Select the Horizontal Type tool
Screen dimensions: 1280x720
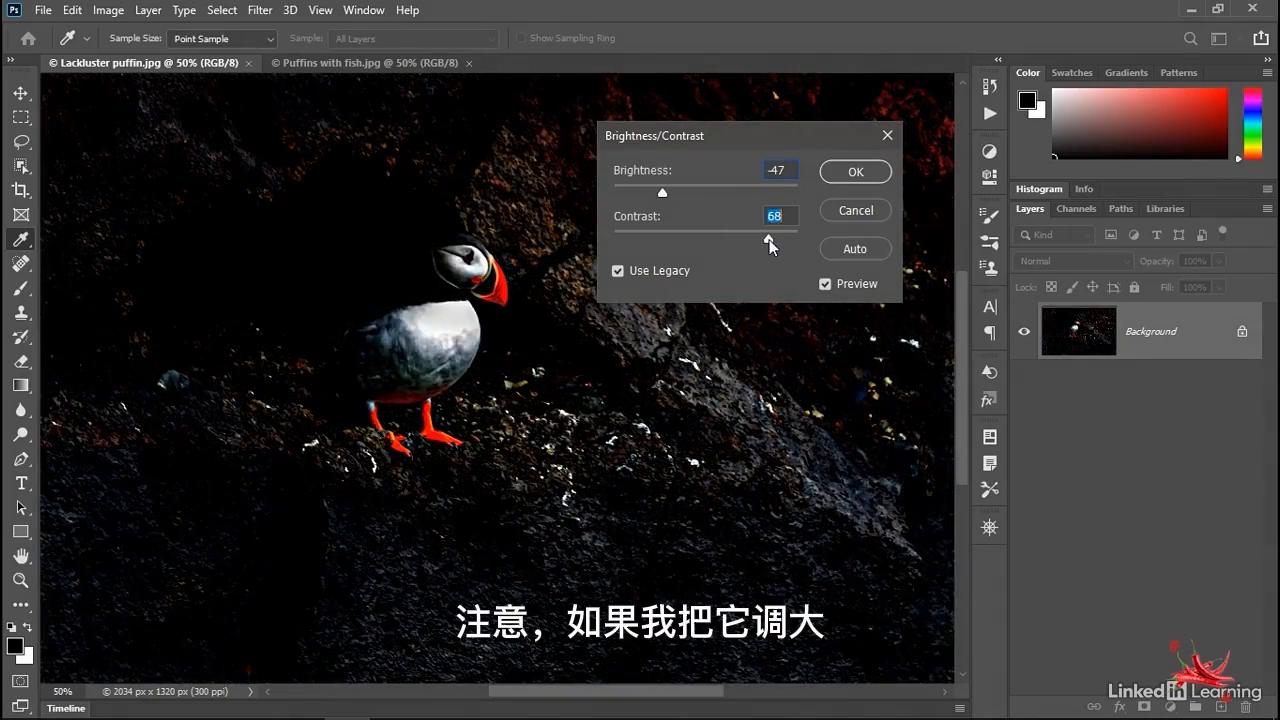[21, 483]
